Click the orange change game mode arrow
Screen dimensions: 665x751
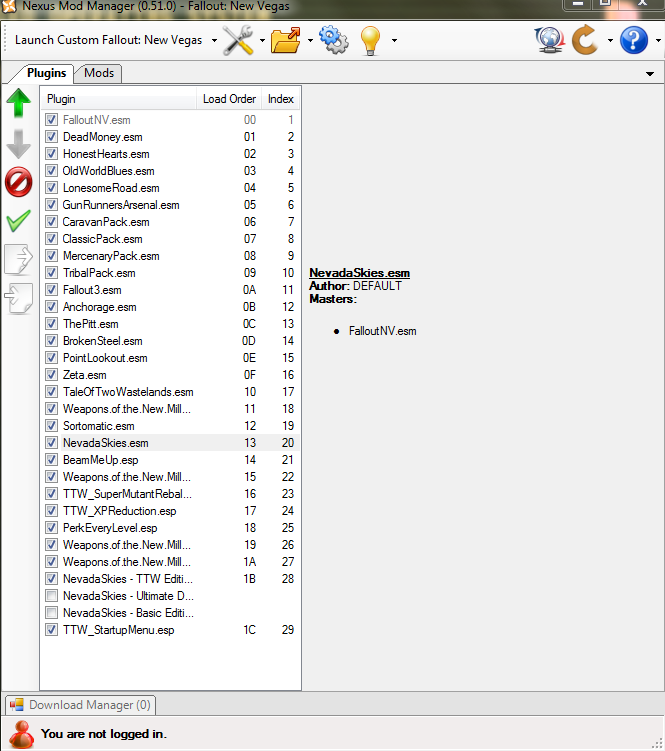(585, 40)
